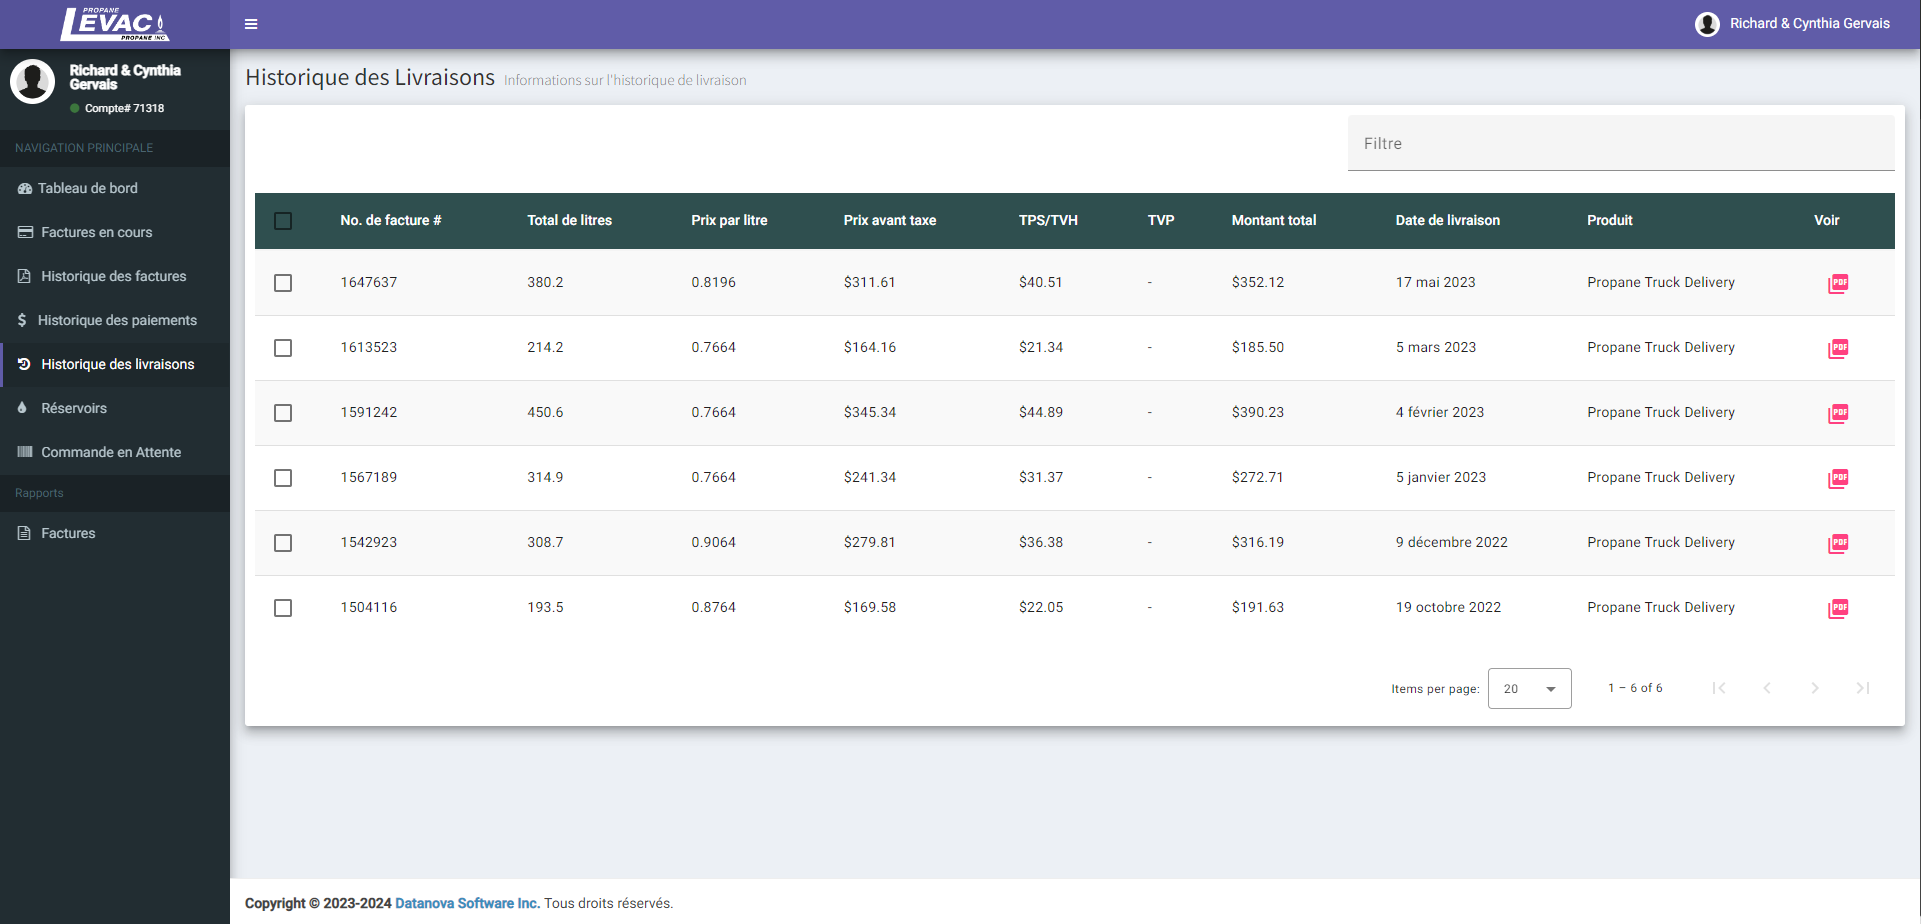Go to the next page of results
1921x924 pixels.
1814,688
